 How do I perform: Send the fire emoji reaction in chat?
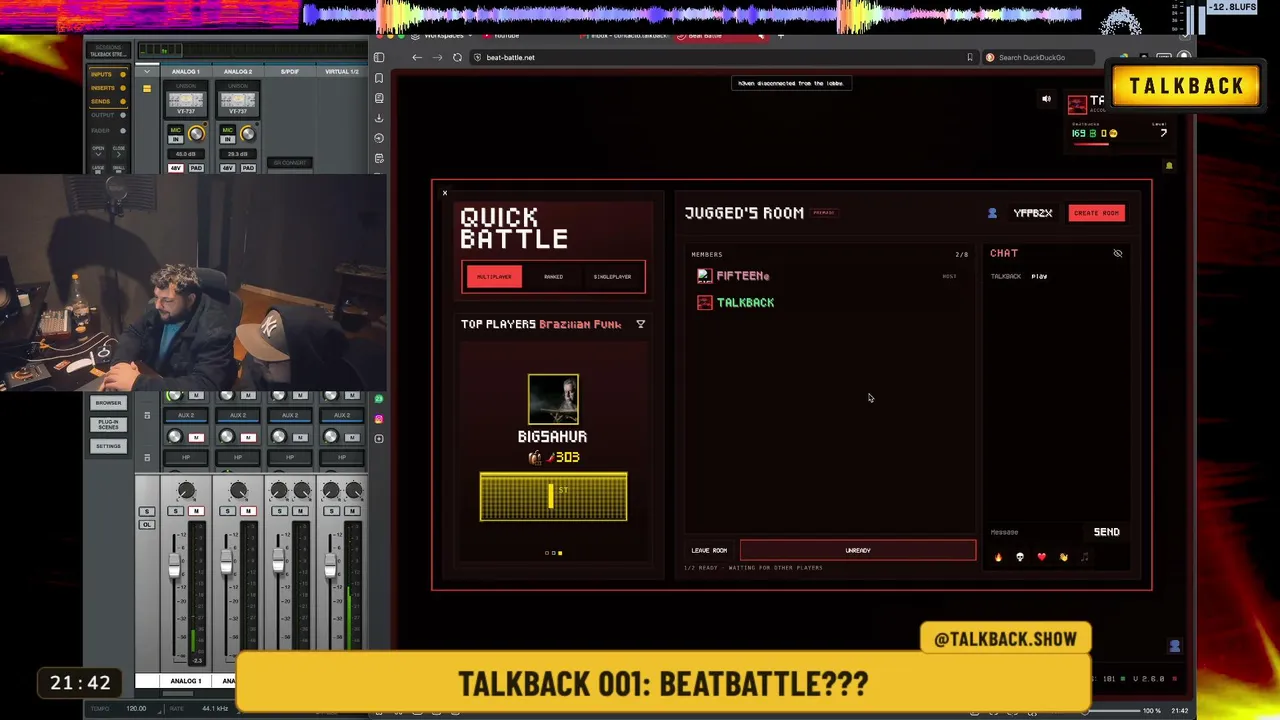tap(998, 557)
